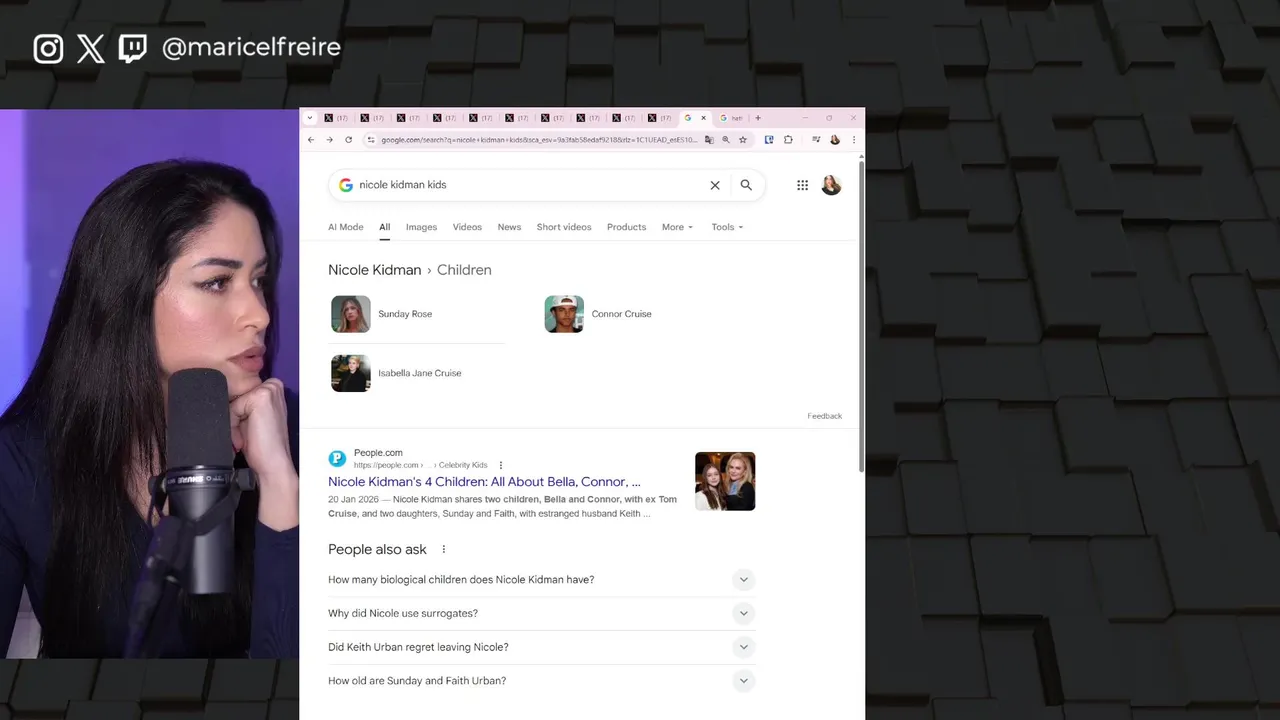Reload the Google search page
The image size is (1280, 720).
click(348, 140)
